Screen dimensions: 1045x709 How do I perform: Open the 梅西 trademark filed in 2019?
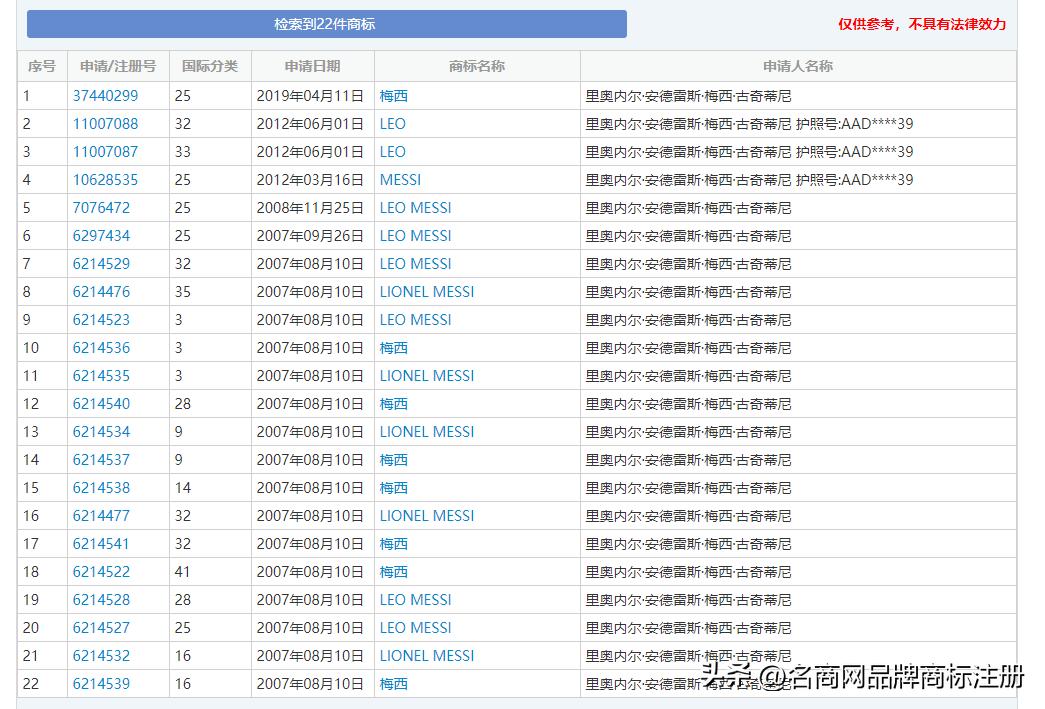click(x=393, y=96)
